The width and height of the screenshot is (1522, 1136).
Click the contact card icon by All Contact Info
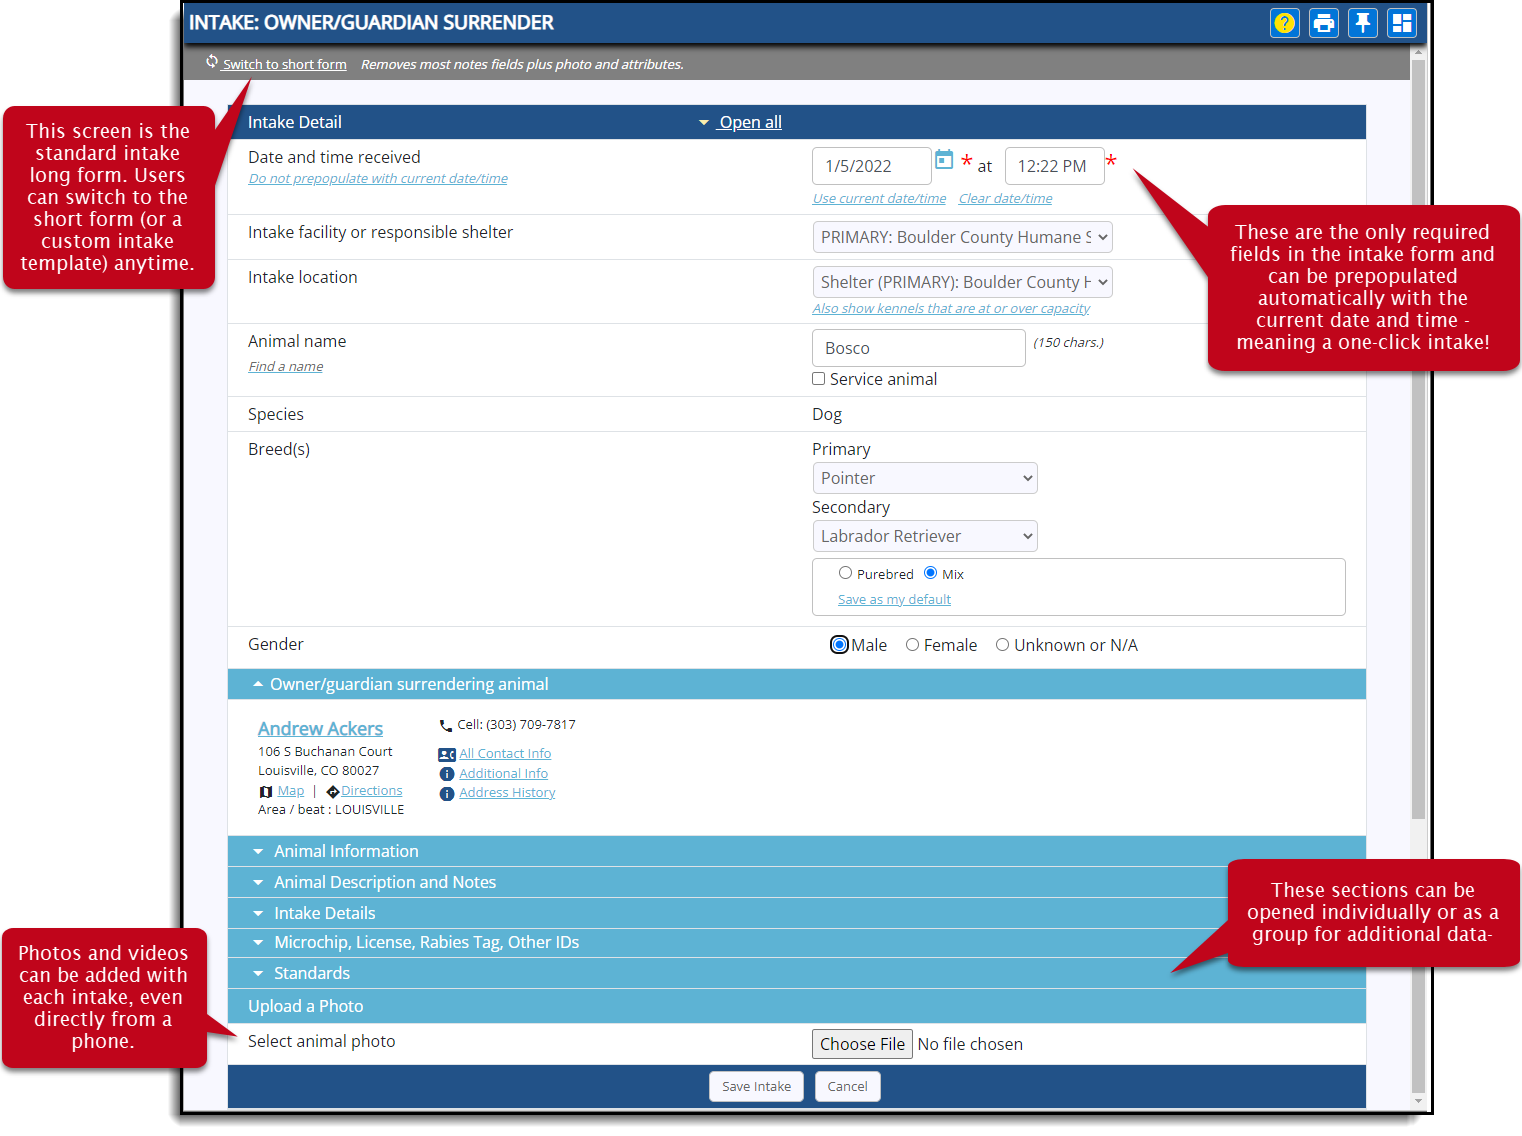(x=447, y=755)
